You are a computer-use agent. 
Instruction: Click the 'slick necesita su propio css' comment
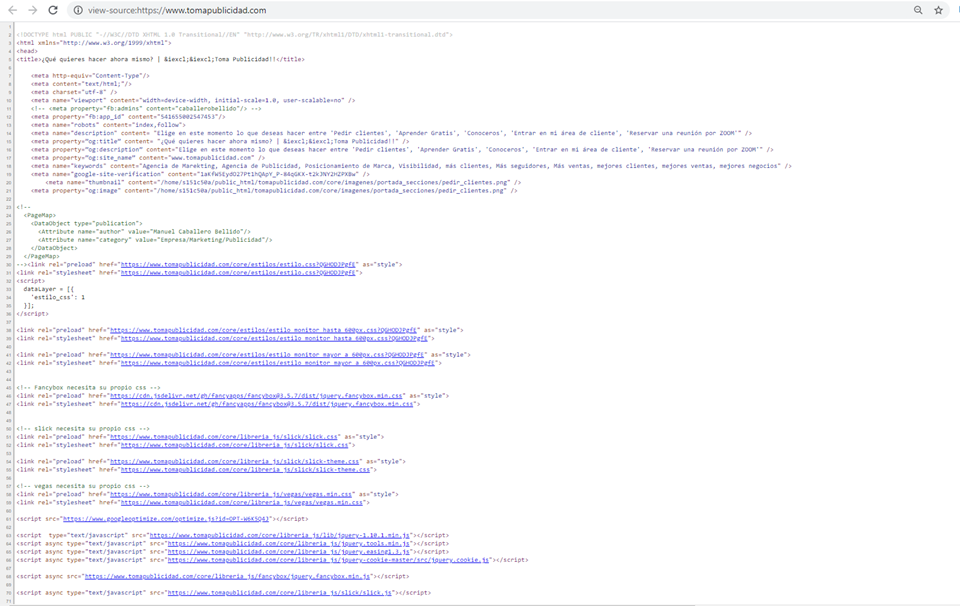[83, 428]
